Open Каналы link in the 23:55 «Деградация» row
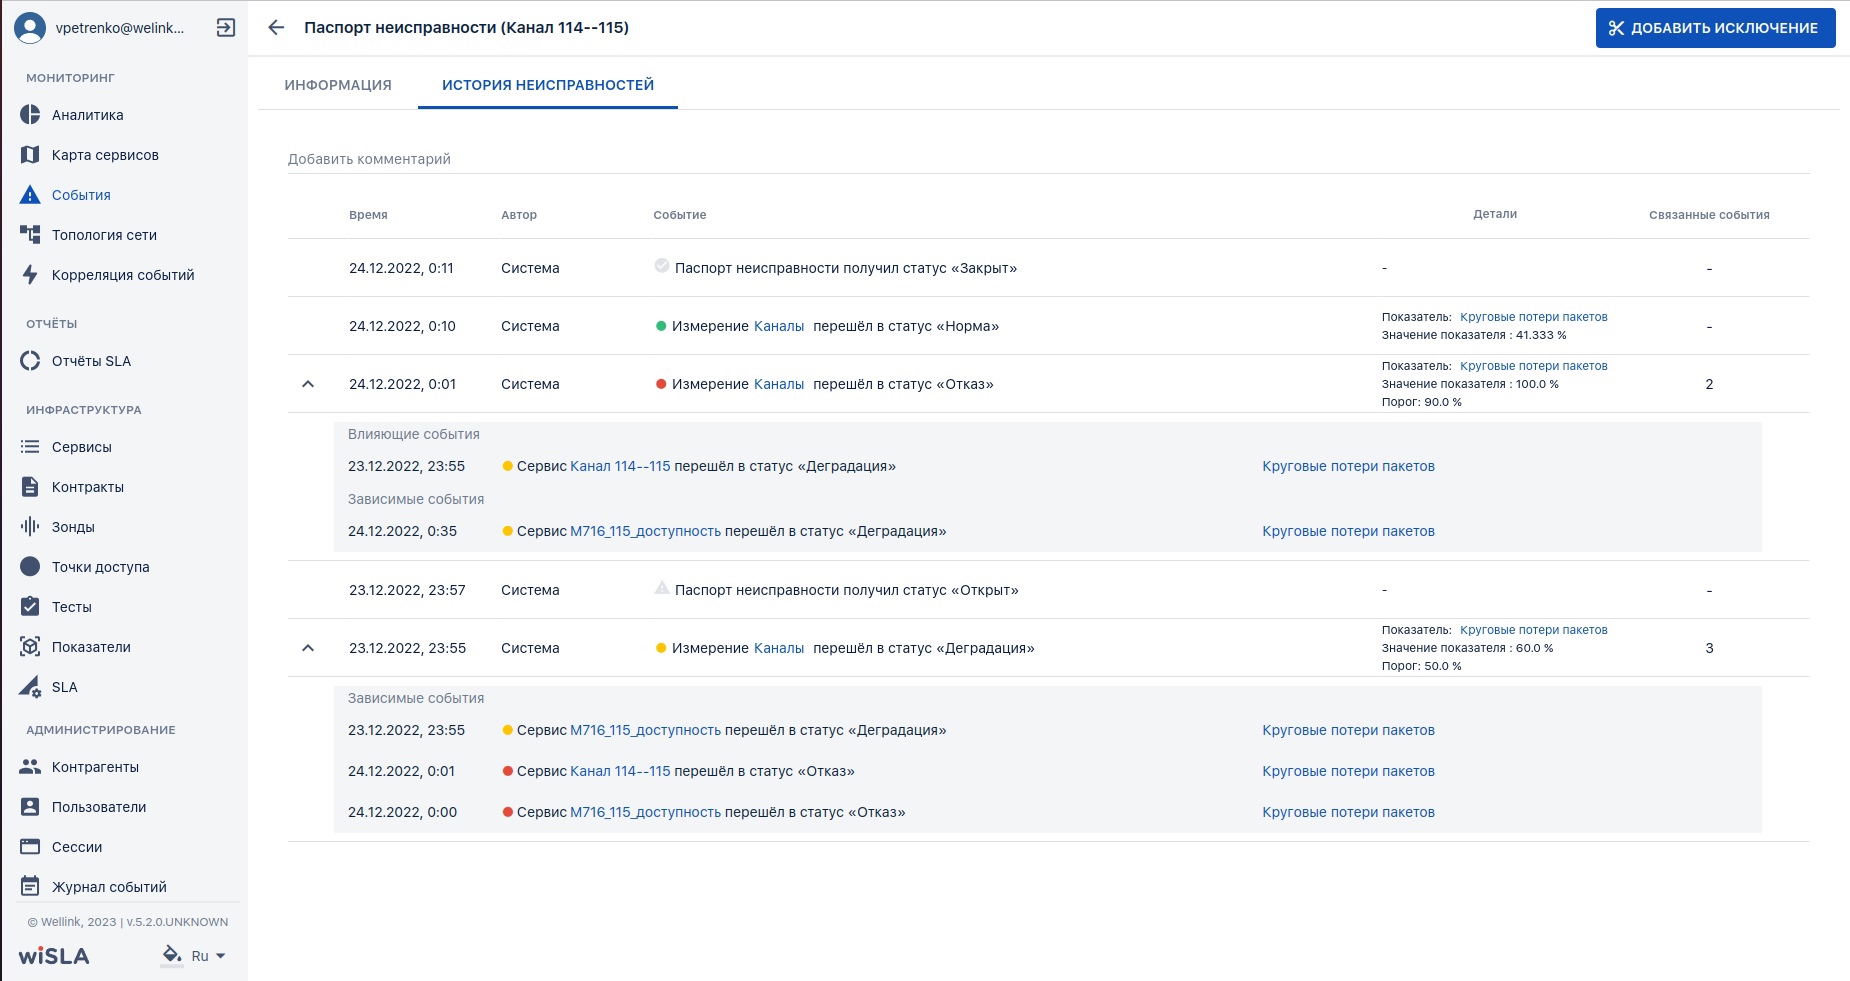Screen dimensions: 1850x981 point(779,648)
